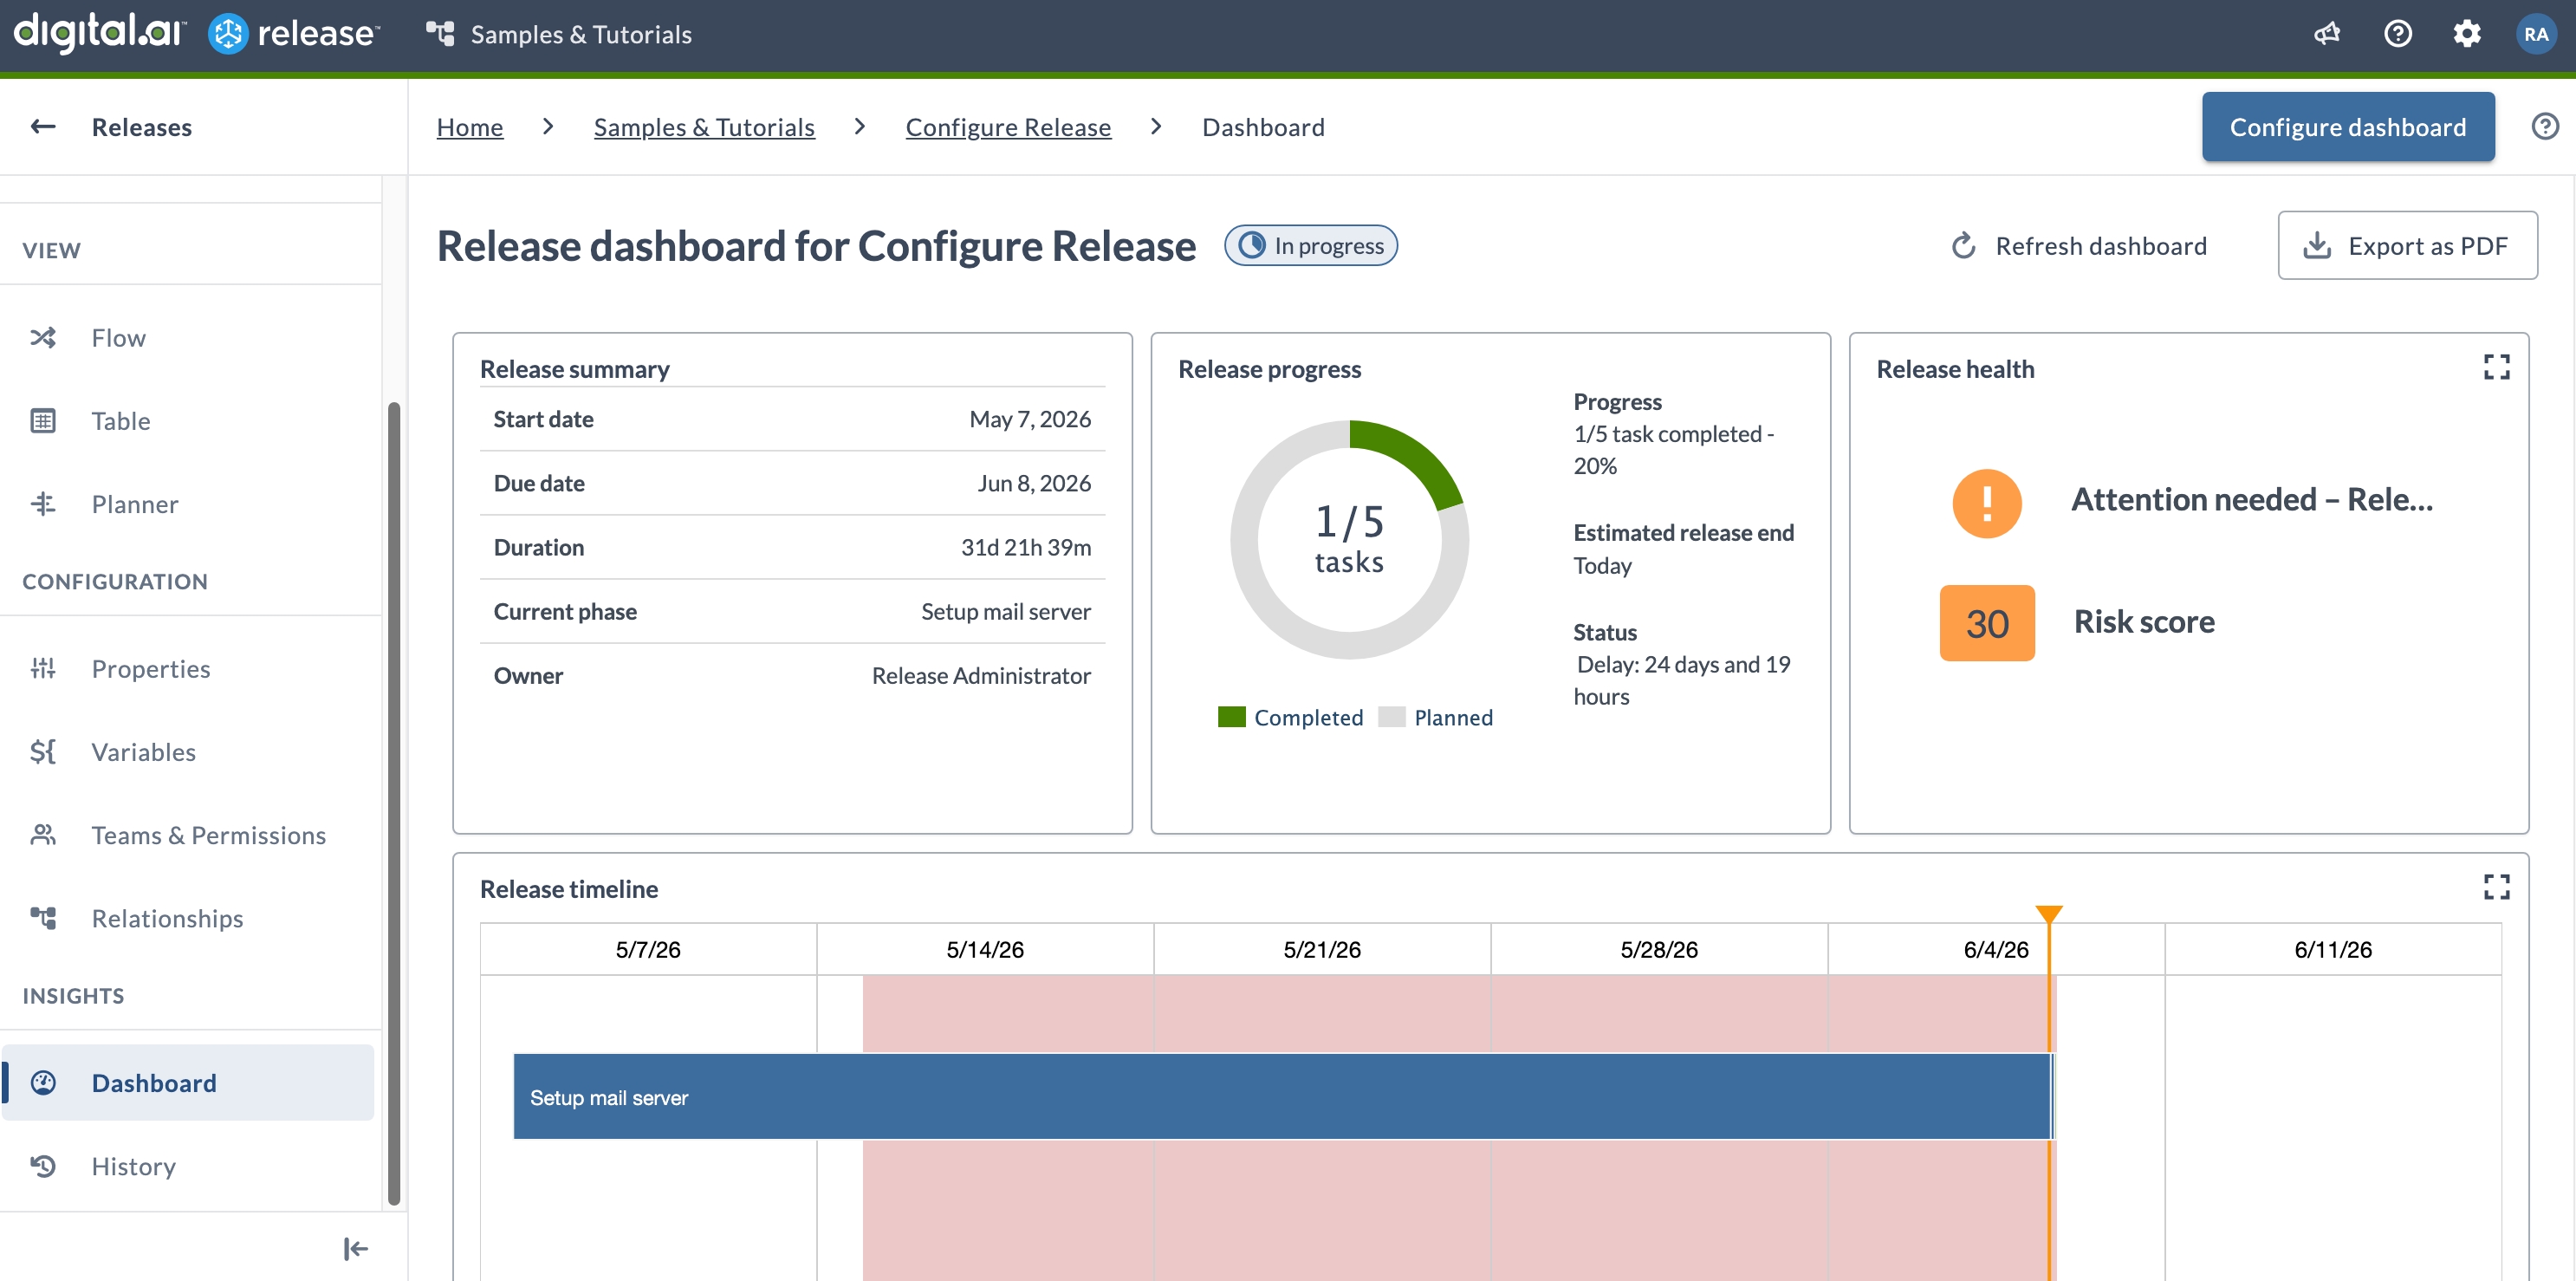Click the green Completed legend swatch
This screenshot has width=2576, height=1281.
(1232, 717)
